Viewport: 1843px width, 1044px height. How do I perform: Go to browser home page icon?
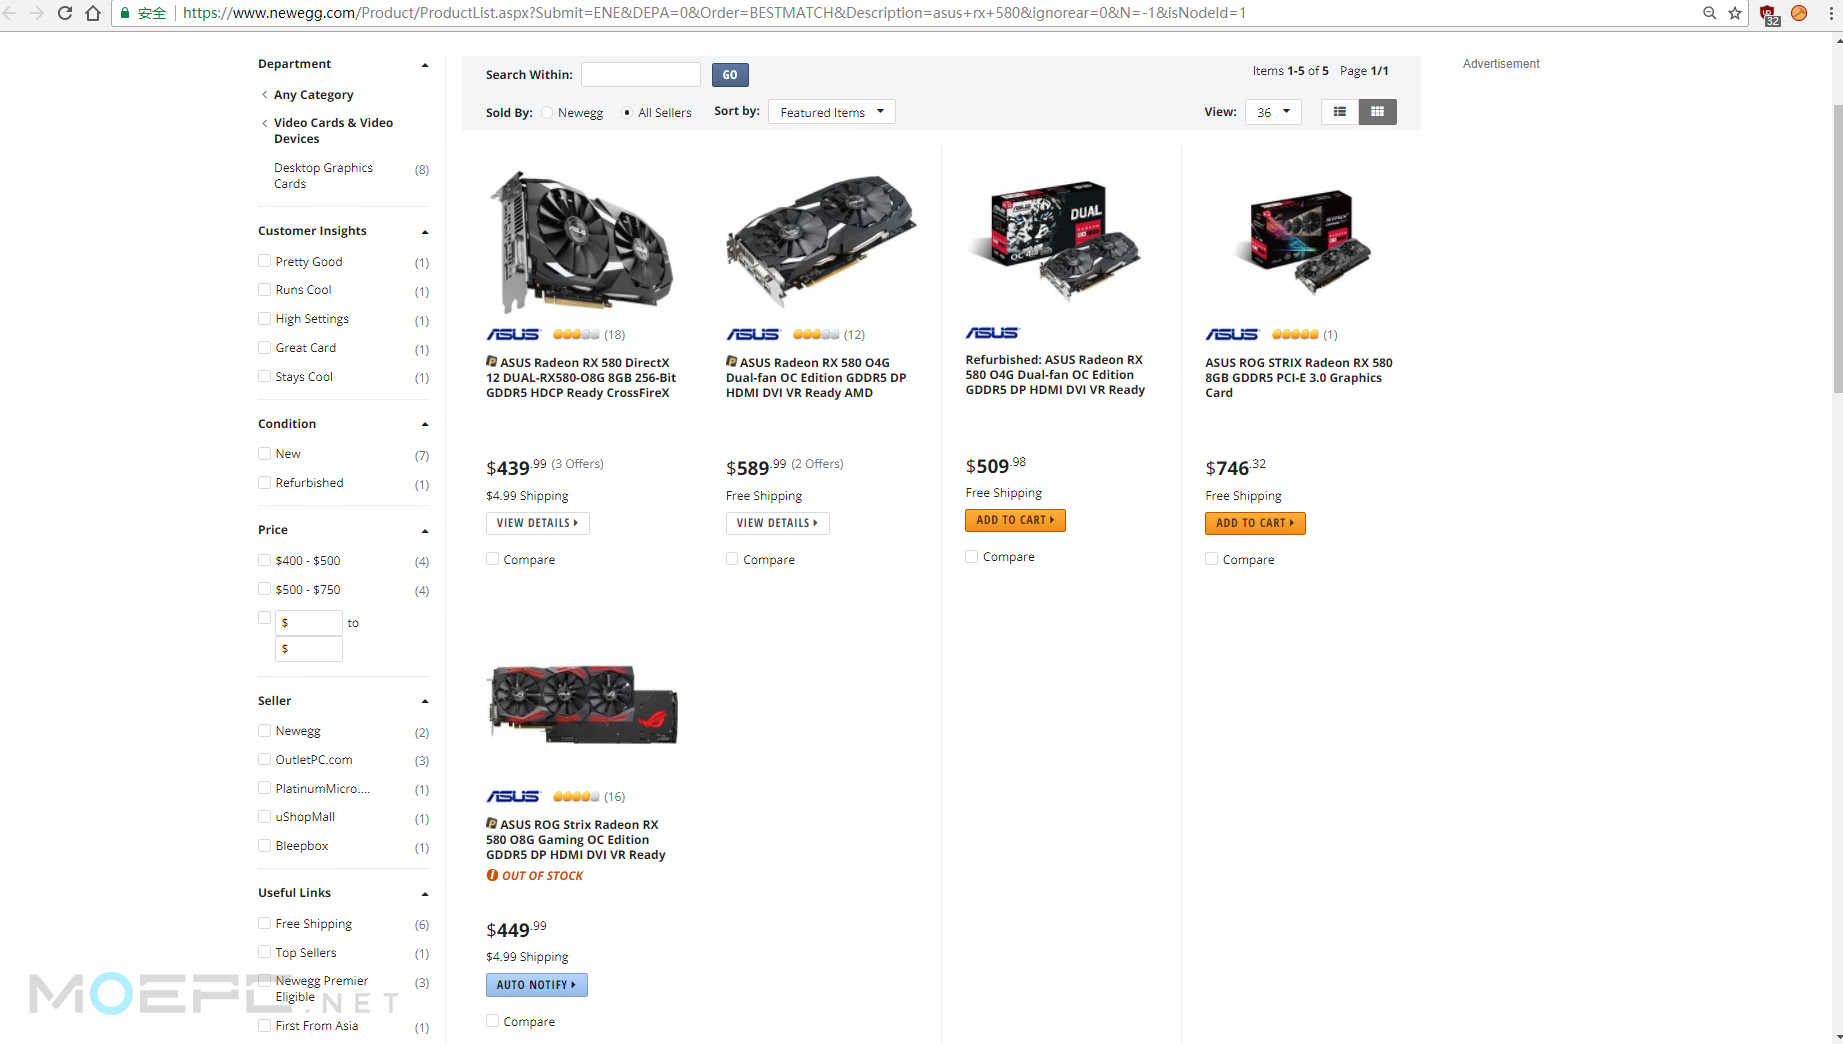[x=93, y=13]
